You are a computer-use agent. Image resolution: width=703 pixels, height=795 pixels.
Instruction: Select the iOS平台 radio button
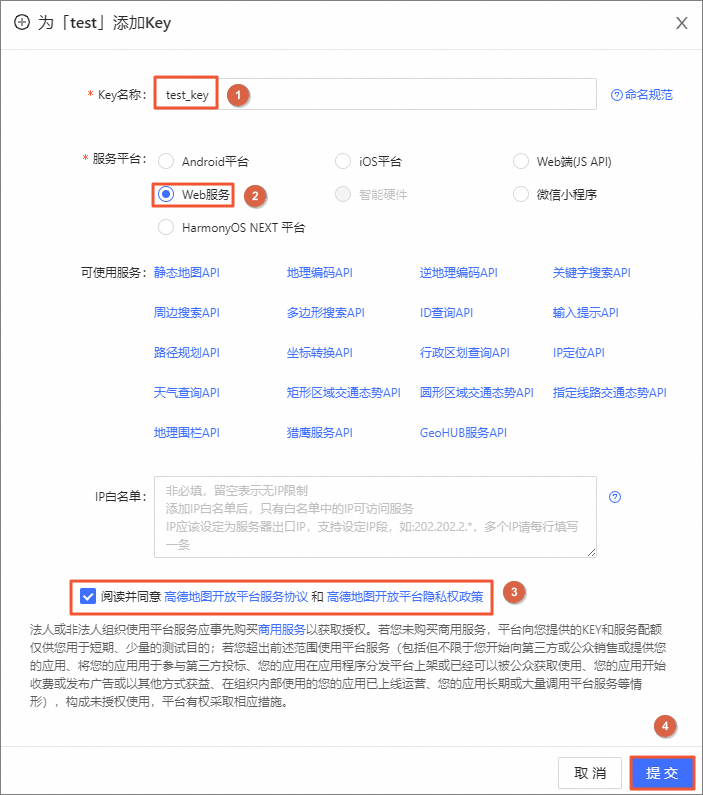tap(343, 161)
